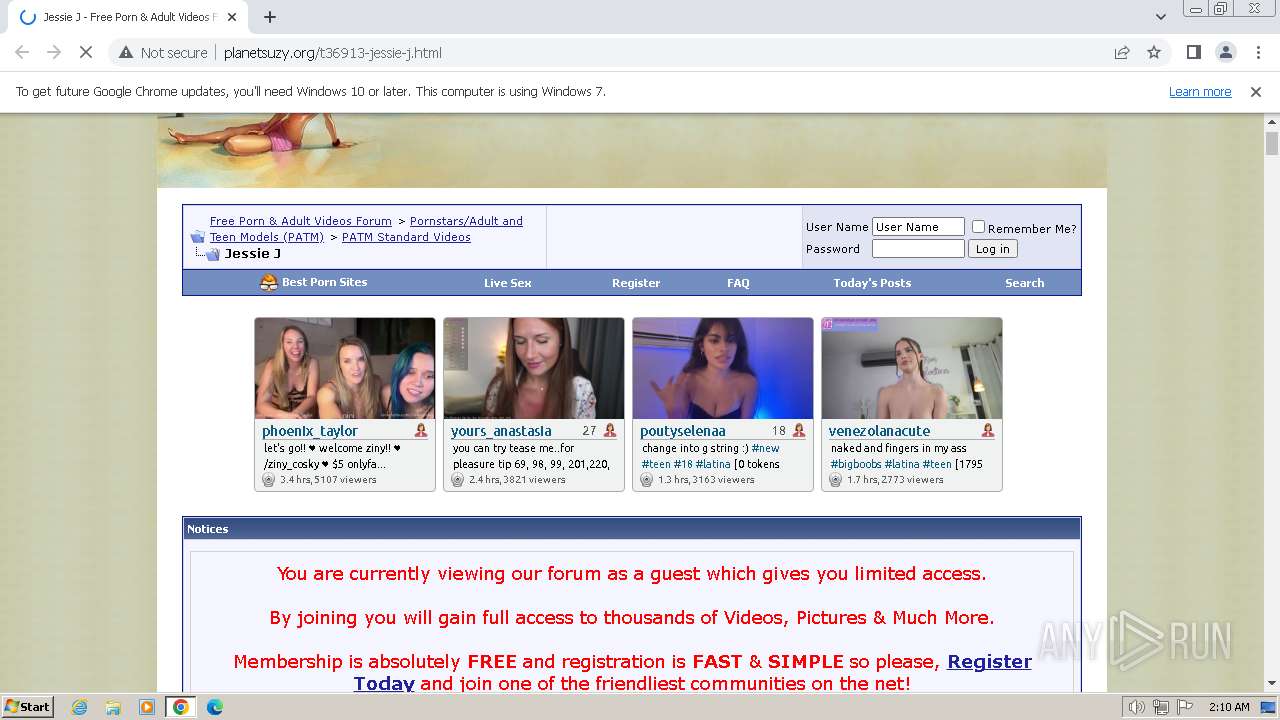This screenshot has height=720, width=1280.
Task: Open venezolanacute stream thumbnail
Action: click(x=912, y=368)
